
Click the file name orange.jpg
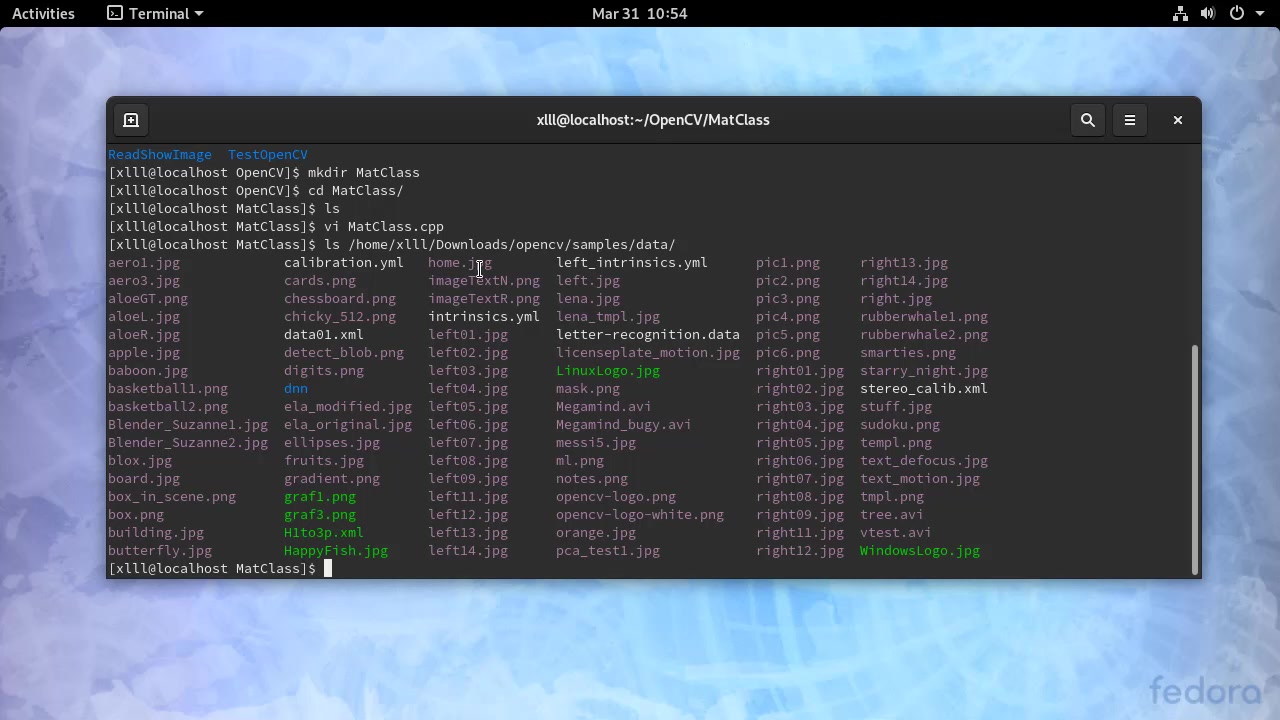tap(596, 533)
